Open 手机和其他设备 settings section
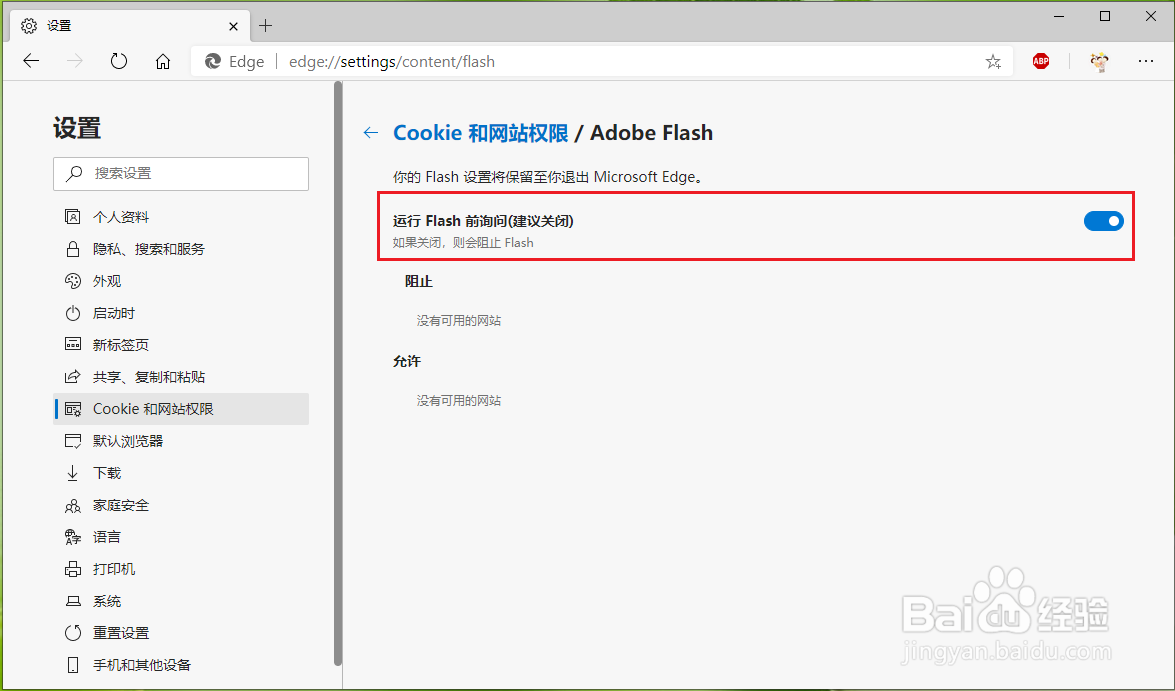The height and width of the screenshot is (691, 1175). pyautogui.click(x=181, y=665)
